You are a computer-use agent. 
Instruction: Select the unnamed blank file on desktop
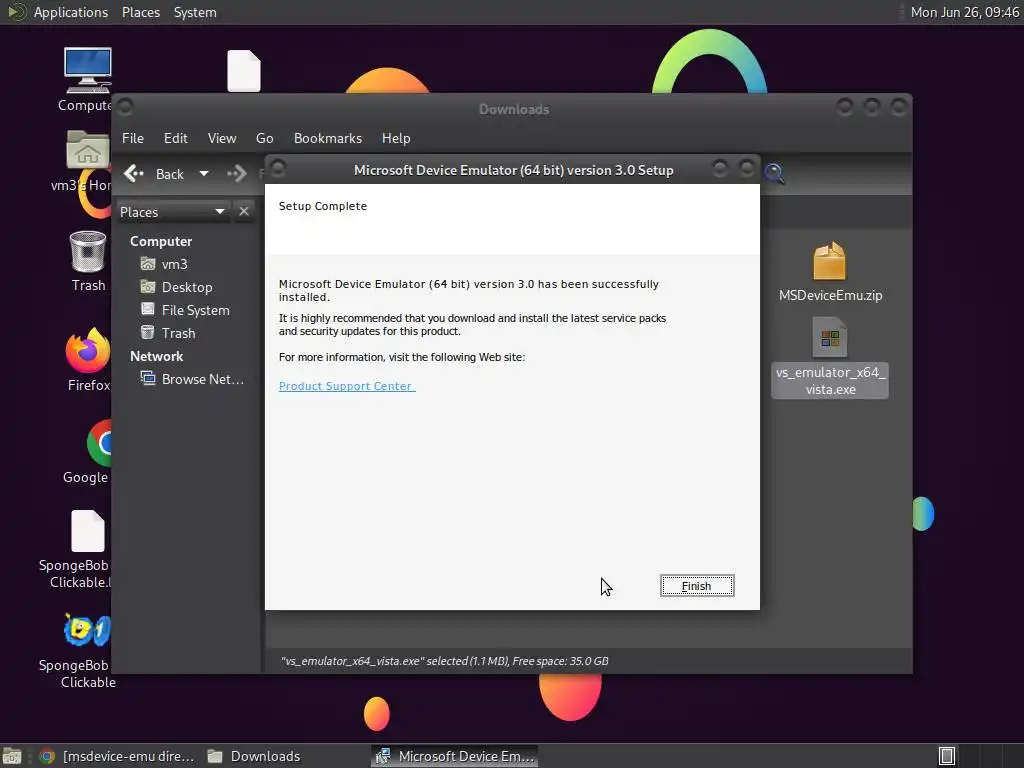pos(244,71)
